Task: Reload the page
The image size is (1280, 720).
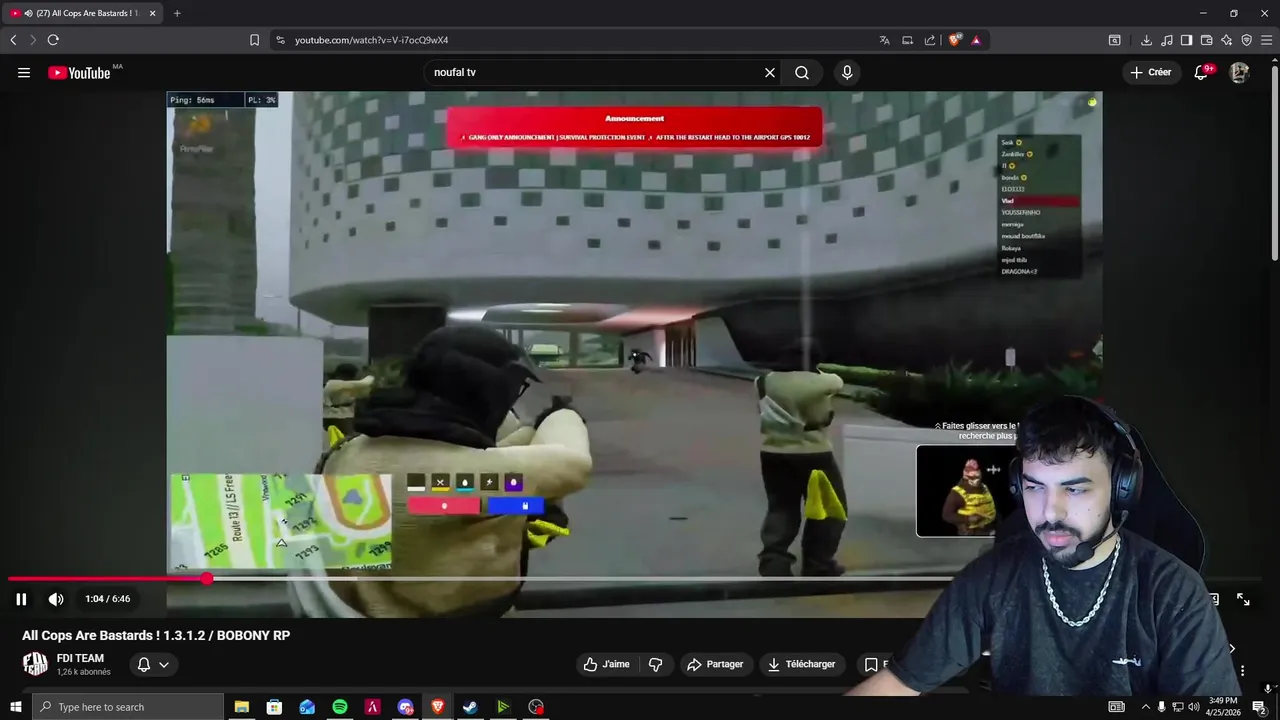Action: 53,40
